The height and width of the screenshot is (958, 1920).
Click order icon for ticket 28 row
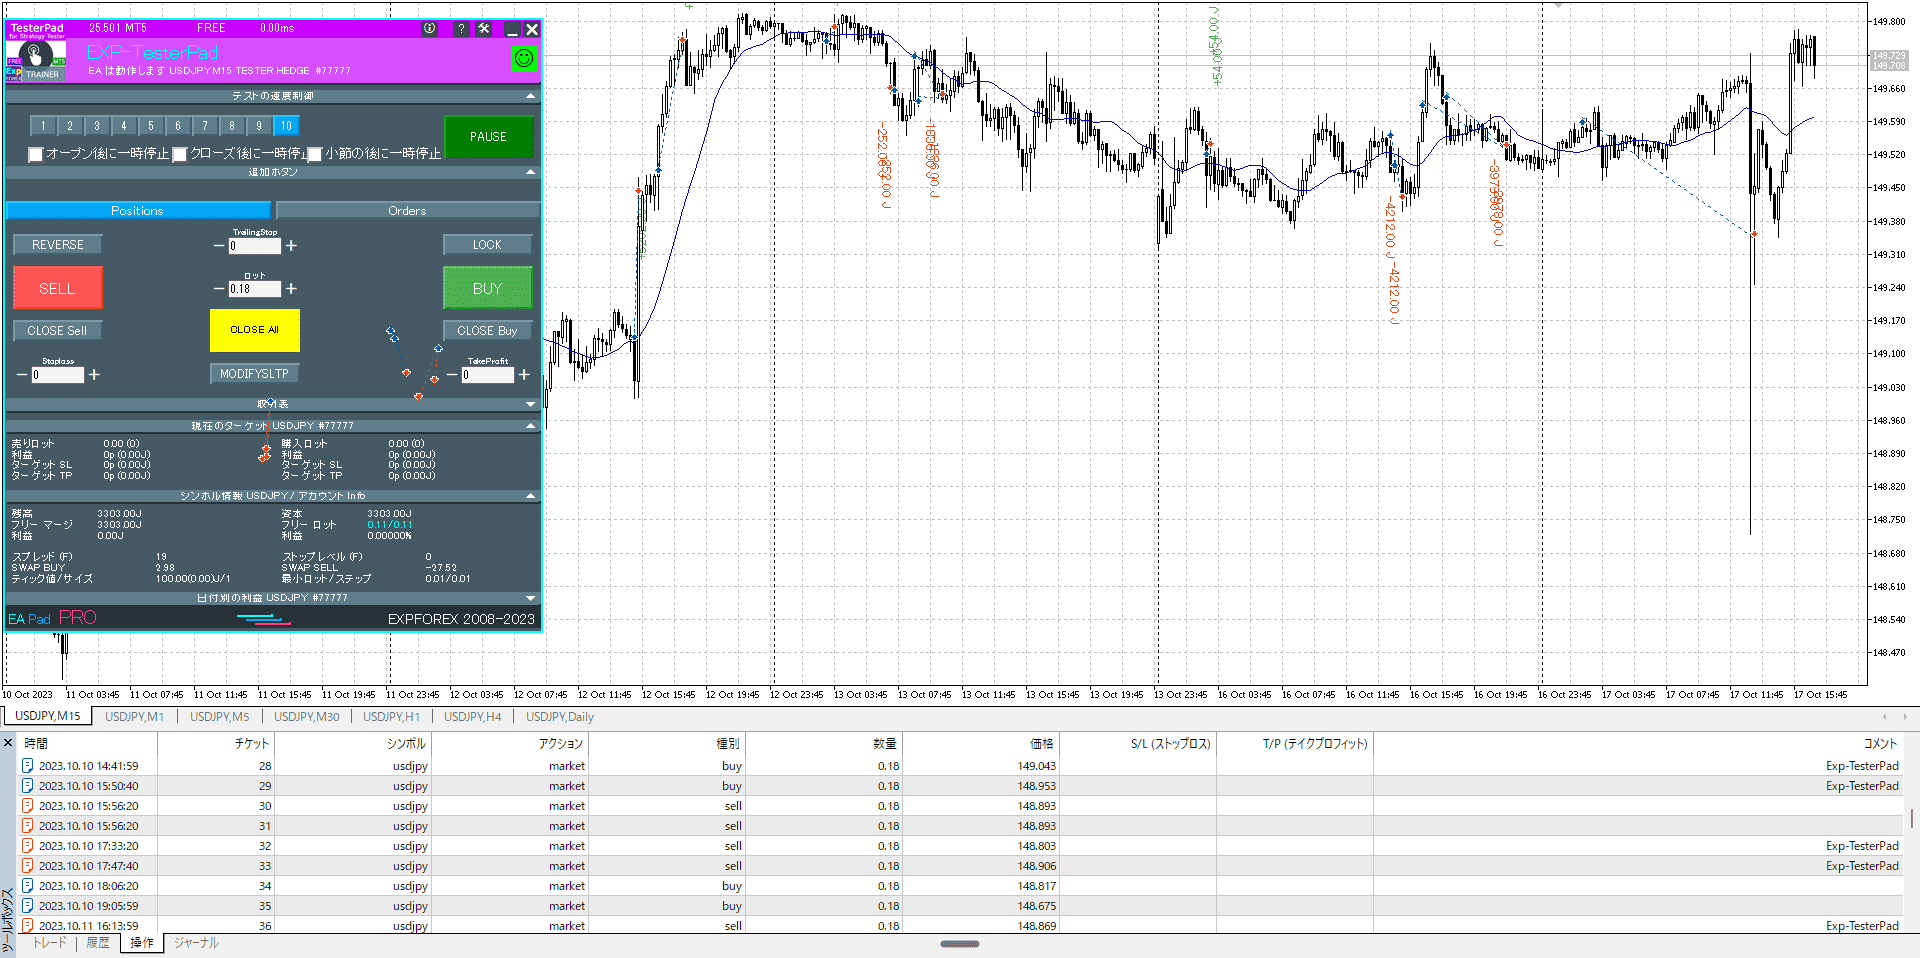[x=28, y=766]
